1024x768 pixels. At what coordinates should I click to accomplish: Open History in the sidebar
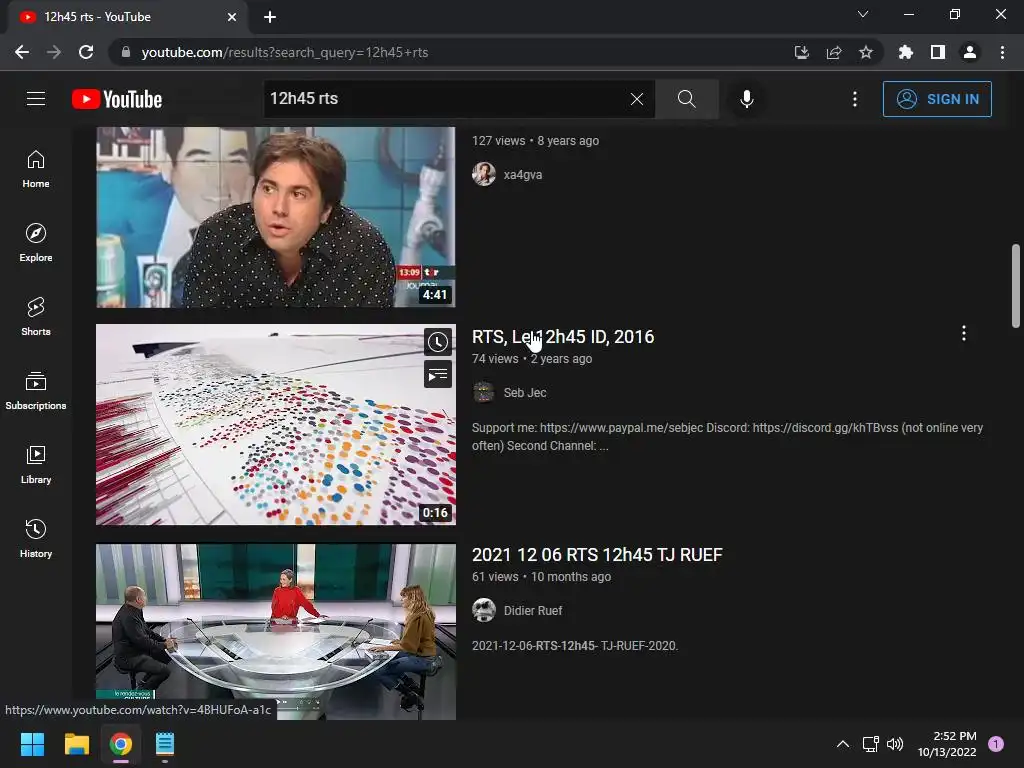[x=36, y=539]
